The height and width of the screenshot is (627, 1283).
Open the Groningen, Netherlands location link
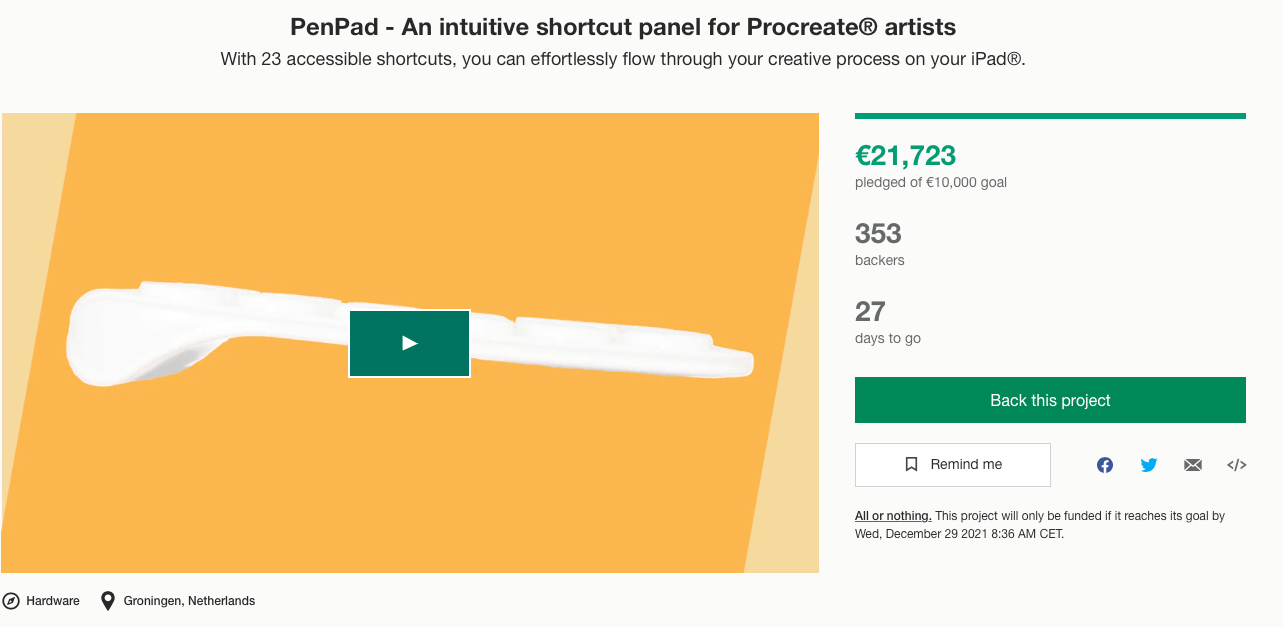189,601
